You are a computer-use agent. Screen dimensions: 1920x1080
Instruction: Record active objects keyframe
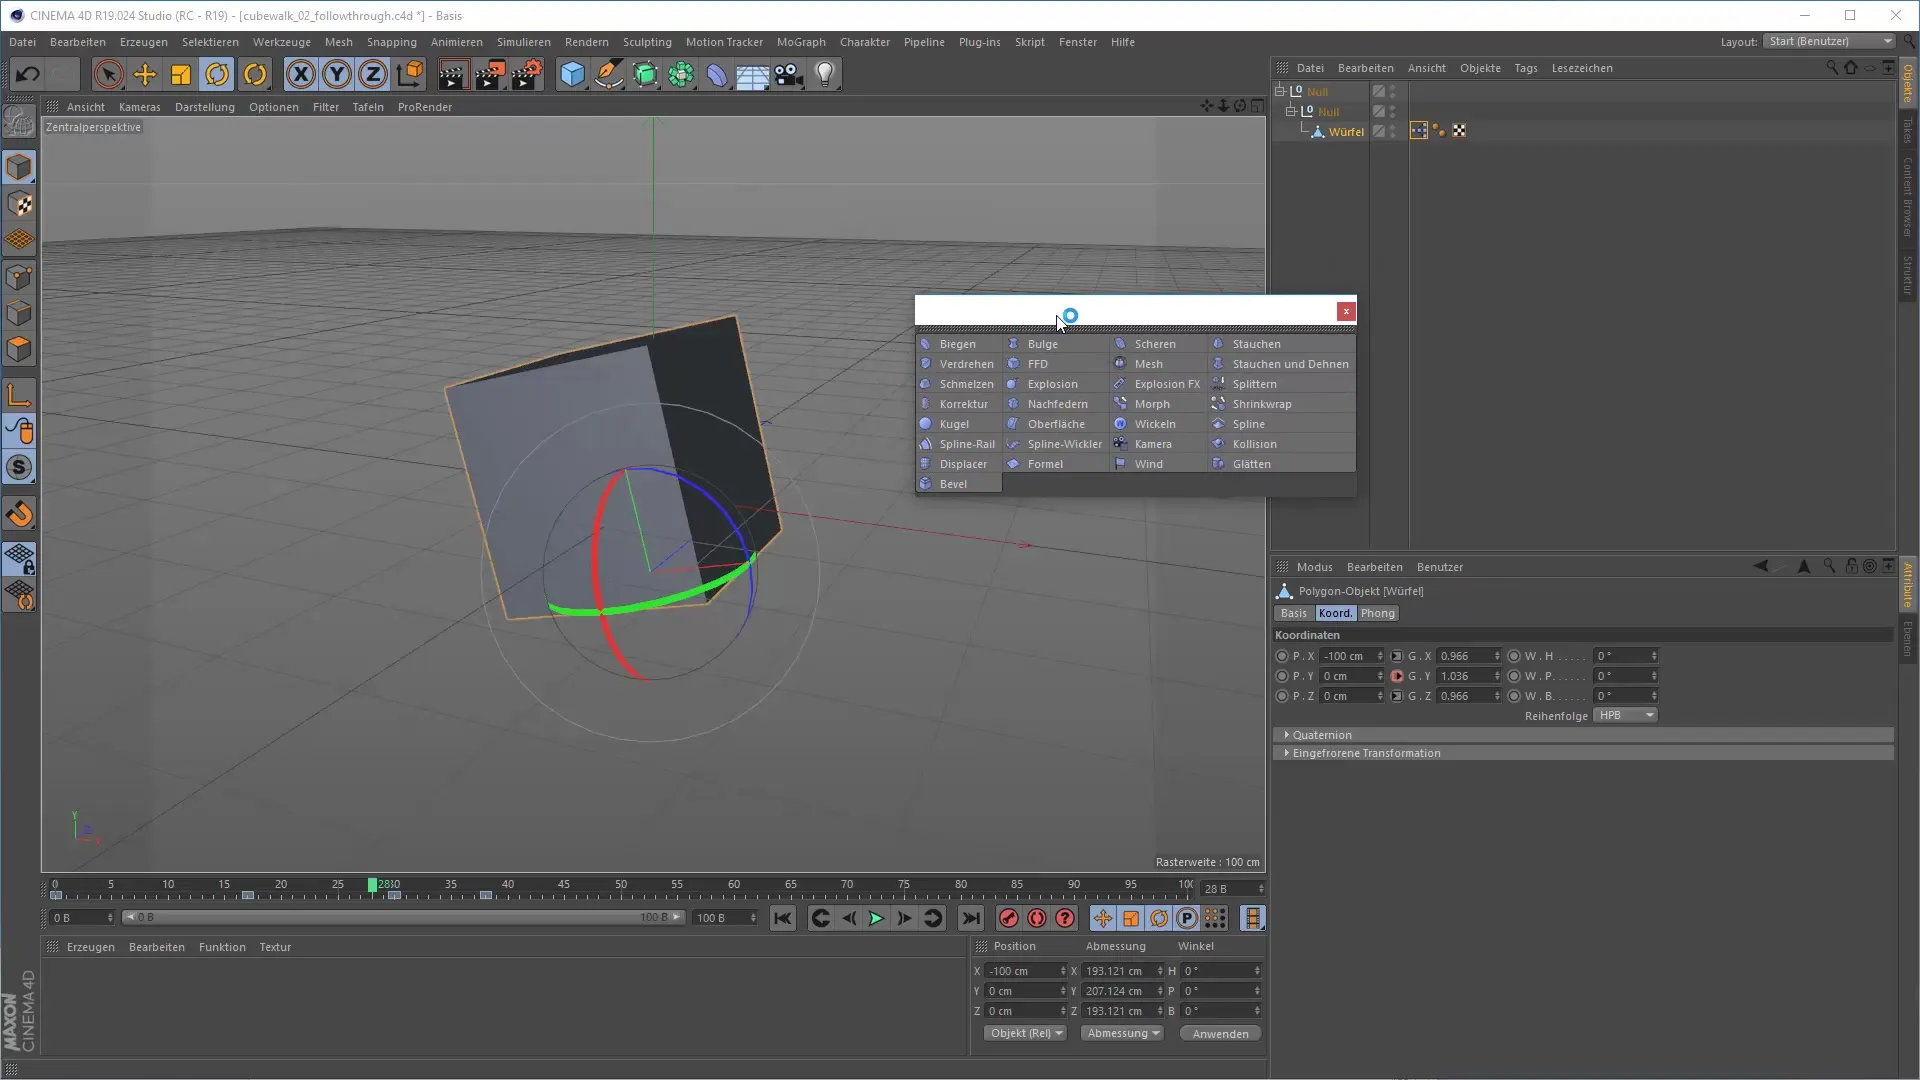(1008, 918)
